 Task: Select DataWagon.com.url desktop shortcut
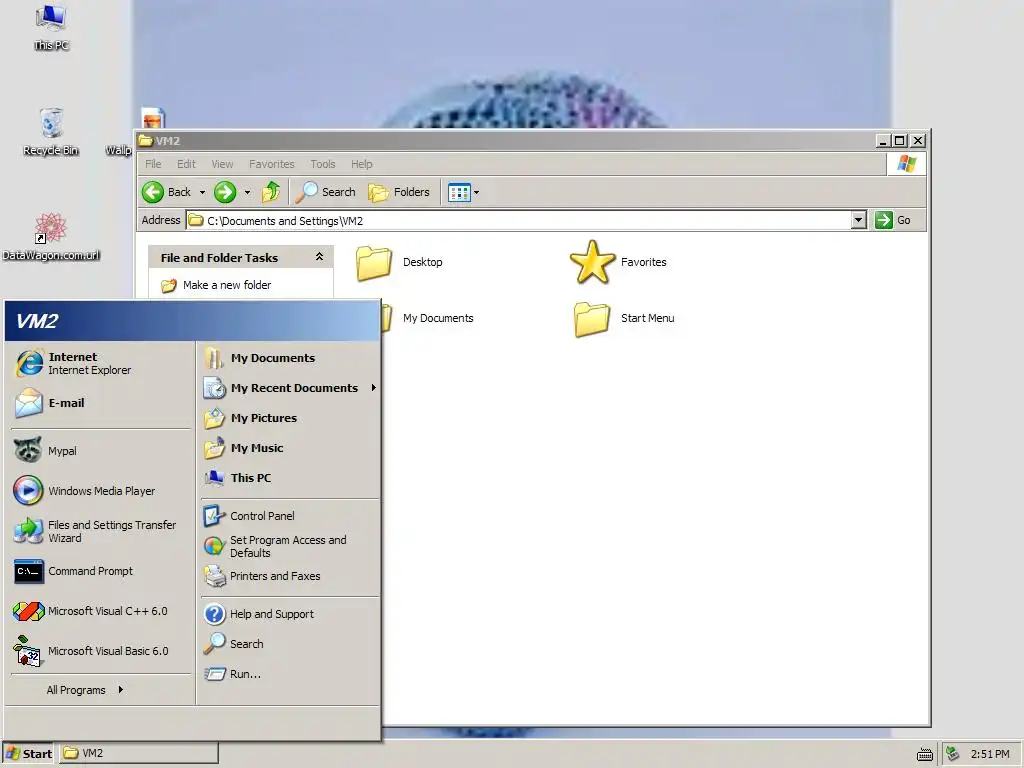(x=51, y=237)
